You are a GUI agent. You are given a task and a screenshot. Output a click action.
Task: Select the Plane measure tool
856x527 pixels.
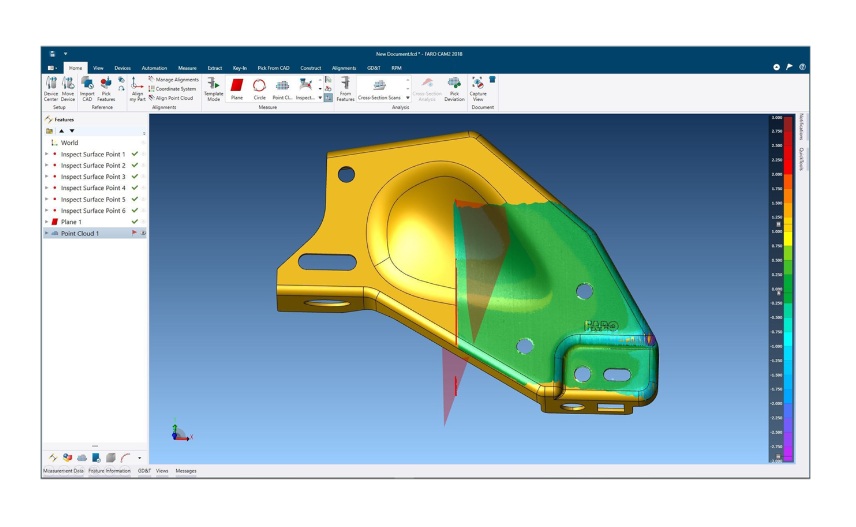(237, 88)
